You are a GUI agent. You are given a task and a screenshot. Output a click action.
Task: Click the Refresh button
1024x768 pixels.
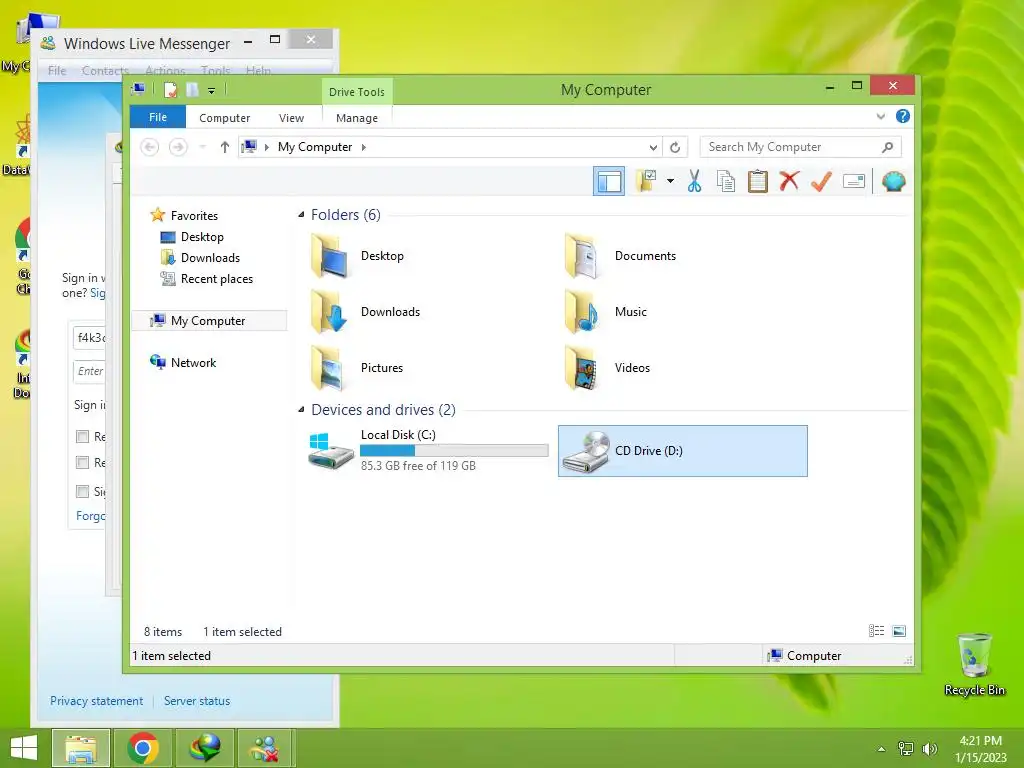pyautogui.click(x=675, y=148)
